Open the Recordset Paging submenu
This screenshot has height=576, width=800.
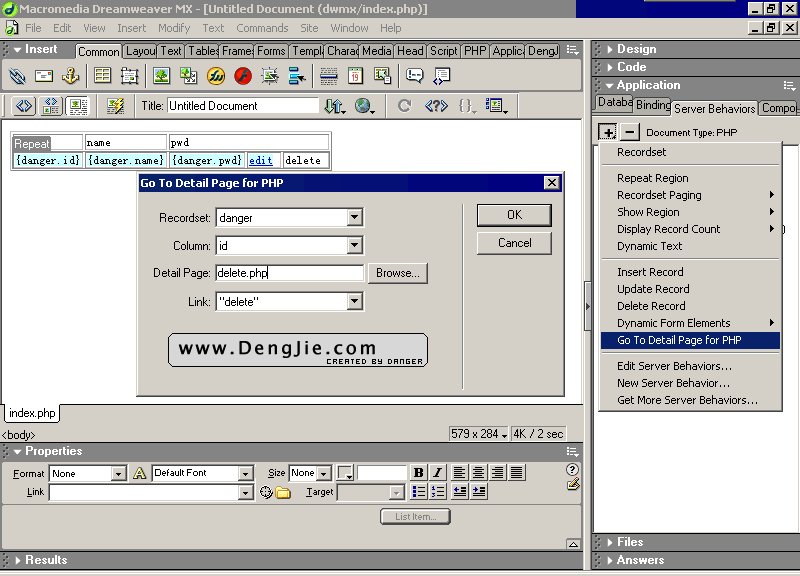coord(690,195)
